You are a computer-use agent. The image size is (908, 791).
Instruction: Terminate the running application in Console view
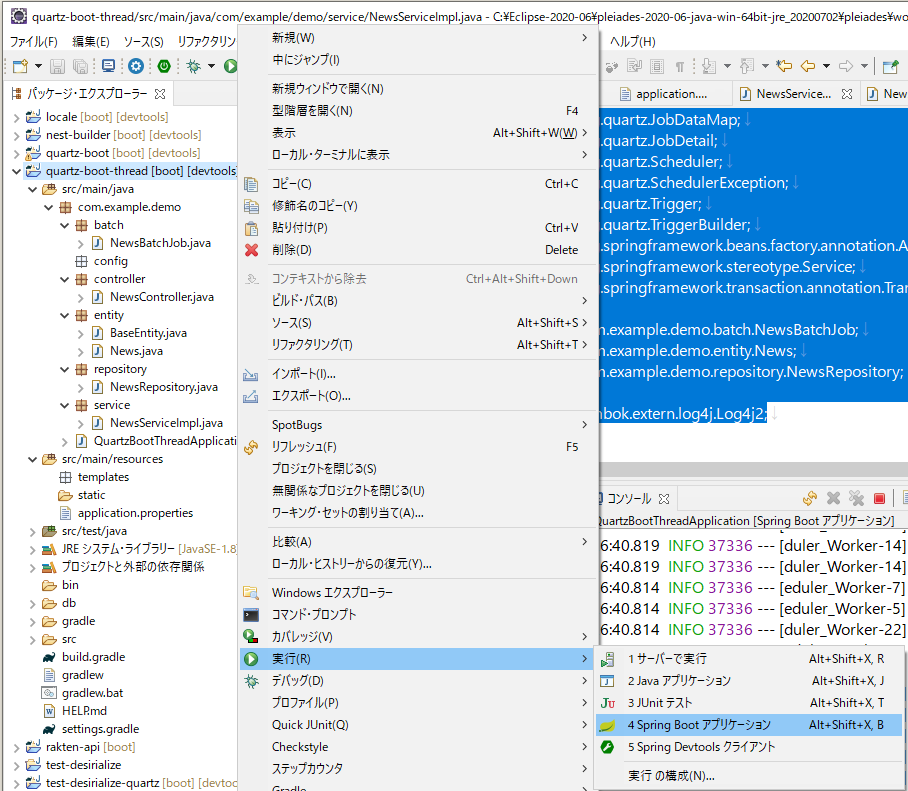pos(879,498)
